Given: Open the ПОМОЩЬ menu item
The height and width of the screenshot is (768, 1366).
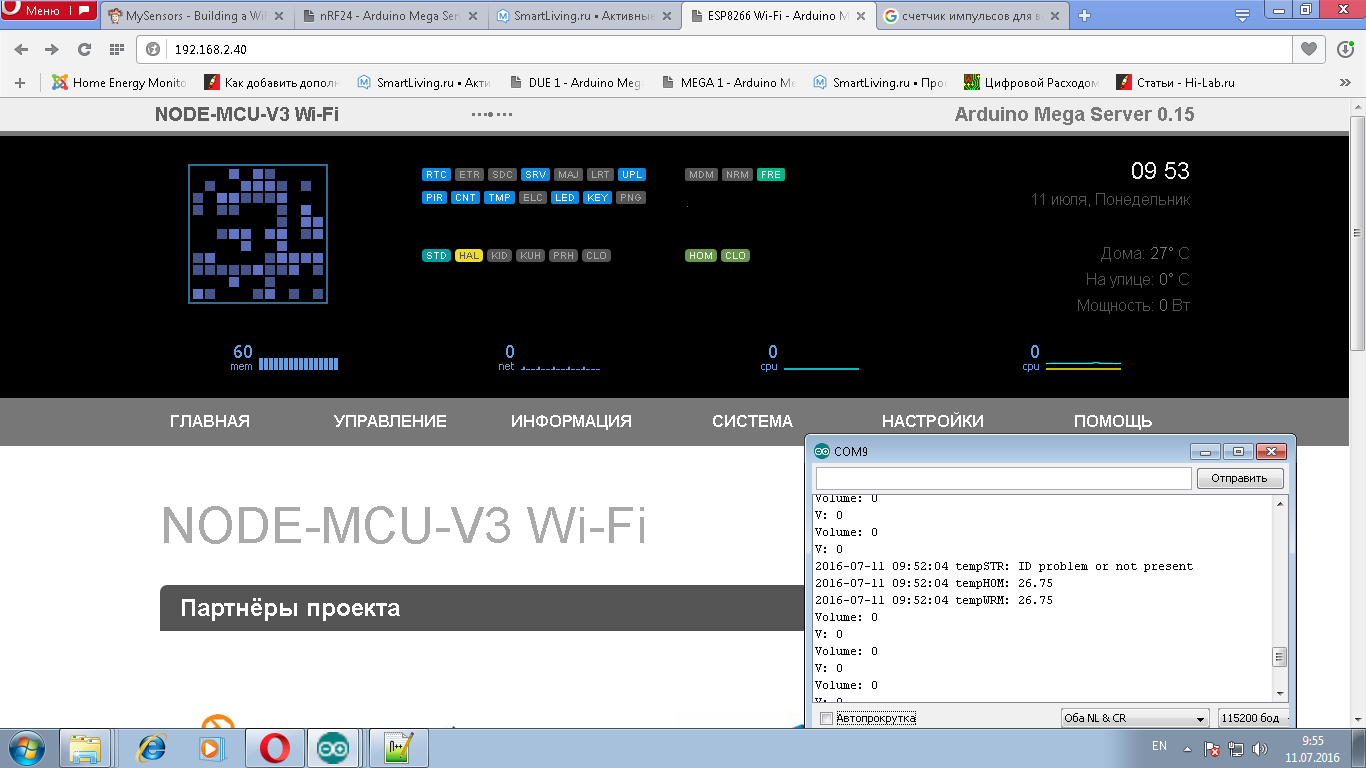Looking at the screenshot, I should pos(1113,422).
